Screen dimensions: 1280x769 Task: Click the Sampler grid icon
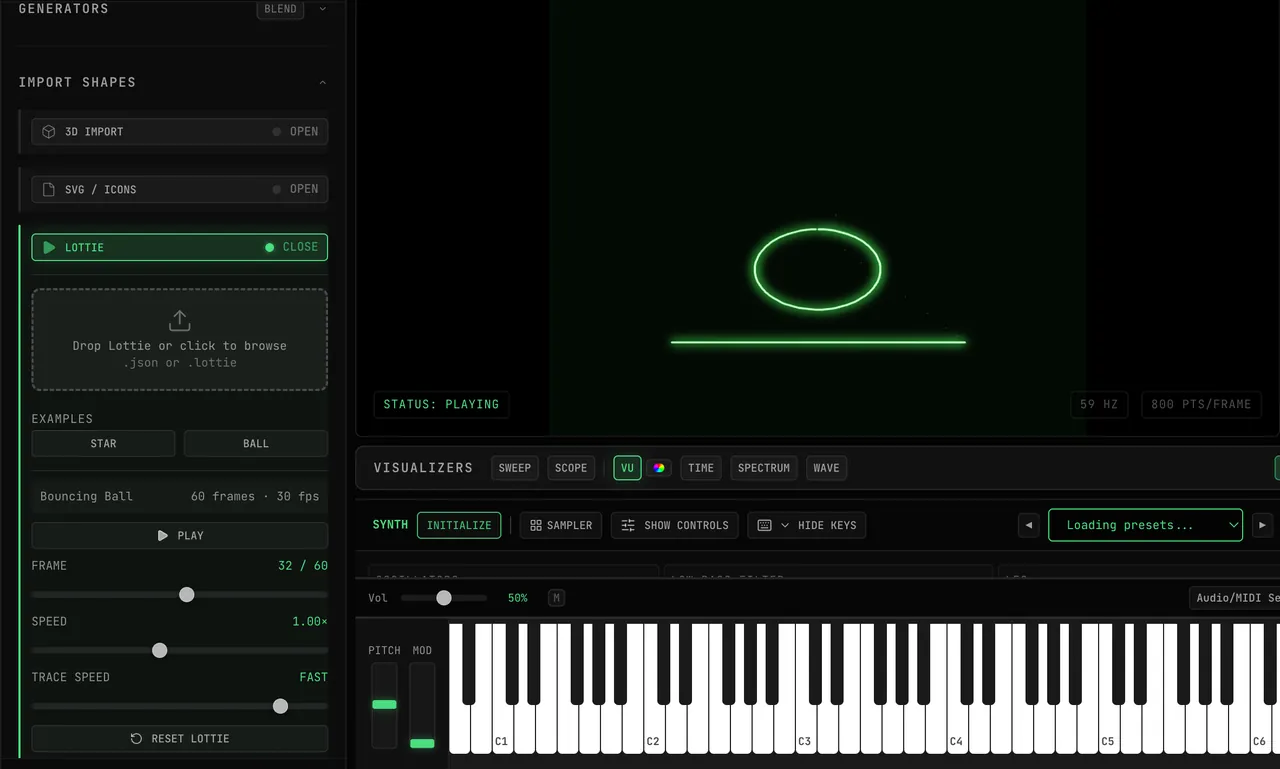click(536, 525)
